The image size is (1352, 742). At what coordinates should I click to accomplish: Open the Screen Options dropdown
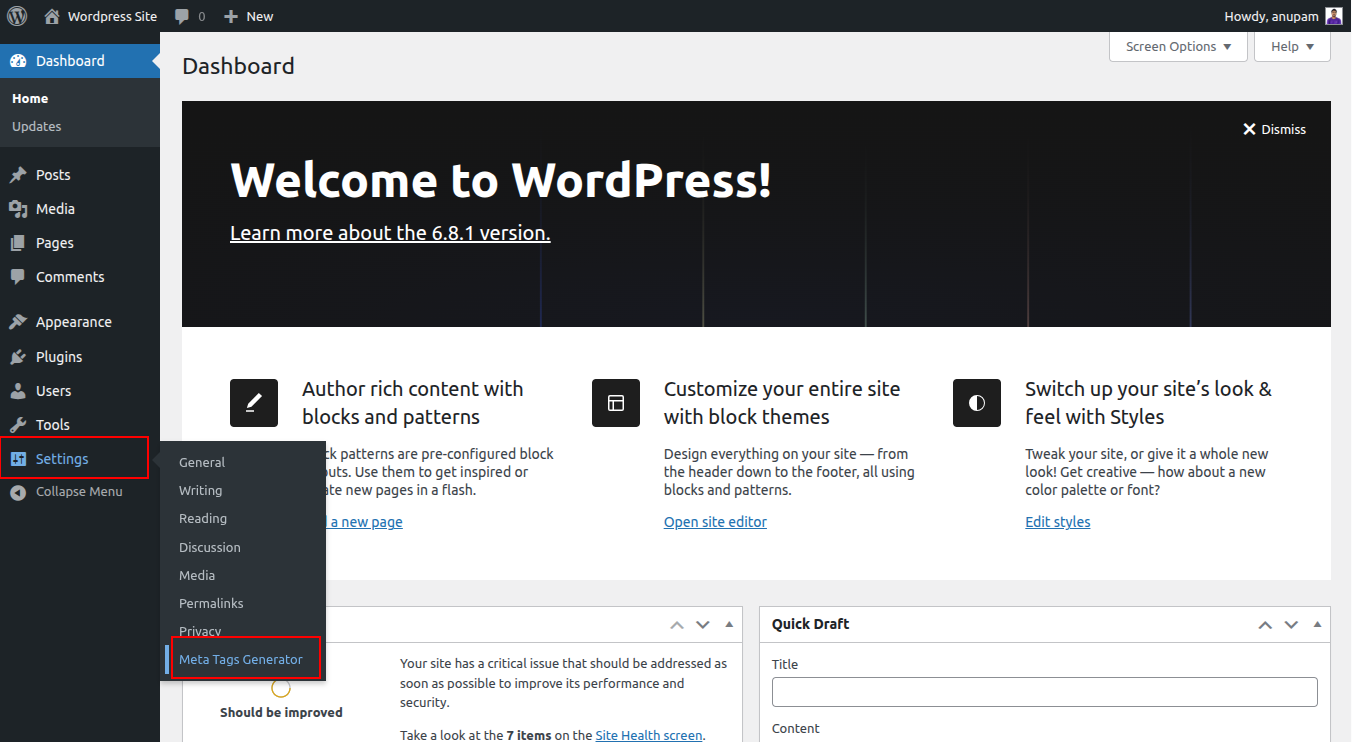tap(1179, 47)
